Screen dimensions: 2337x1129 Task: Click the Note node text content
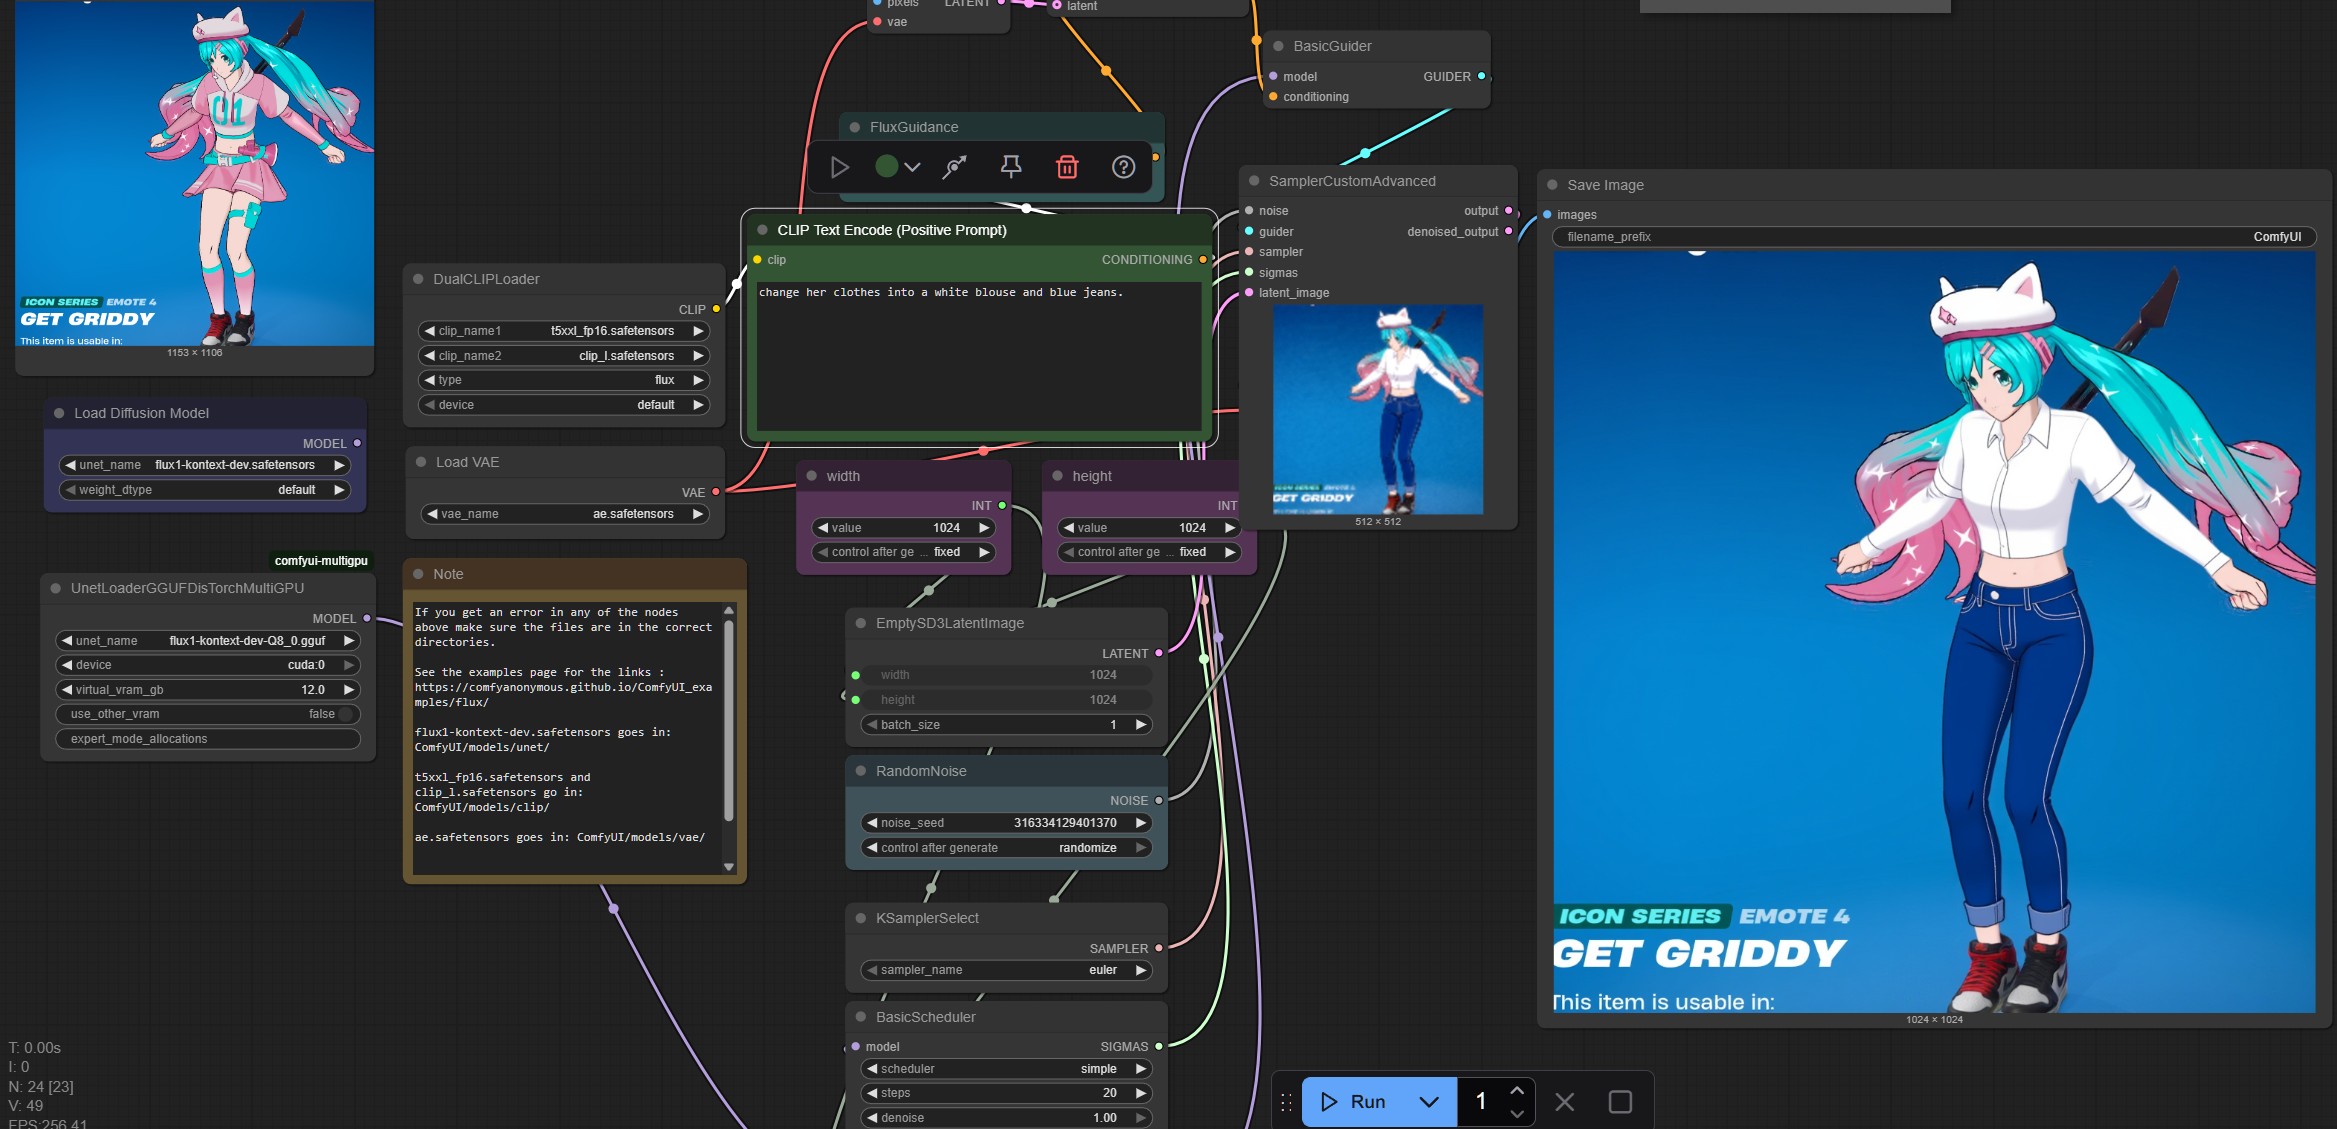[566, 738]
